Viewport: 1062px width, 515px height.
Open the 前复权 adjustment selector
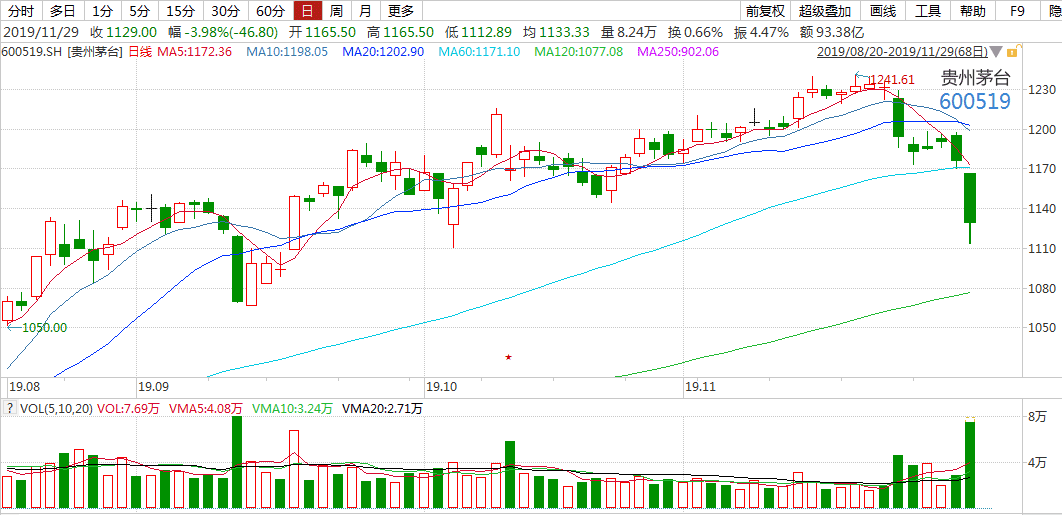click(x=765, y=10)
